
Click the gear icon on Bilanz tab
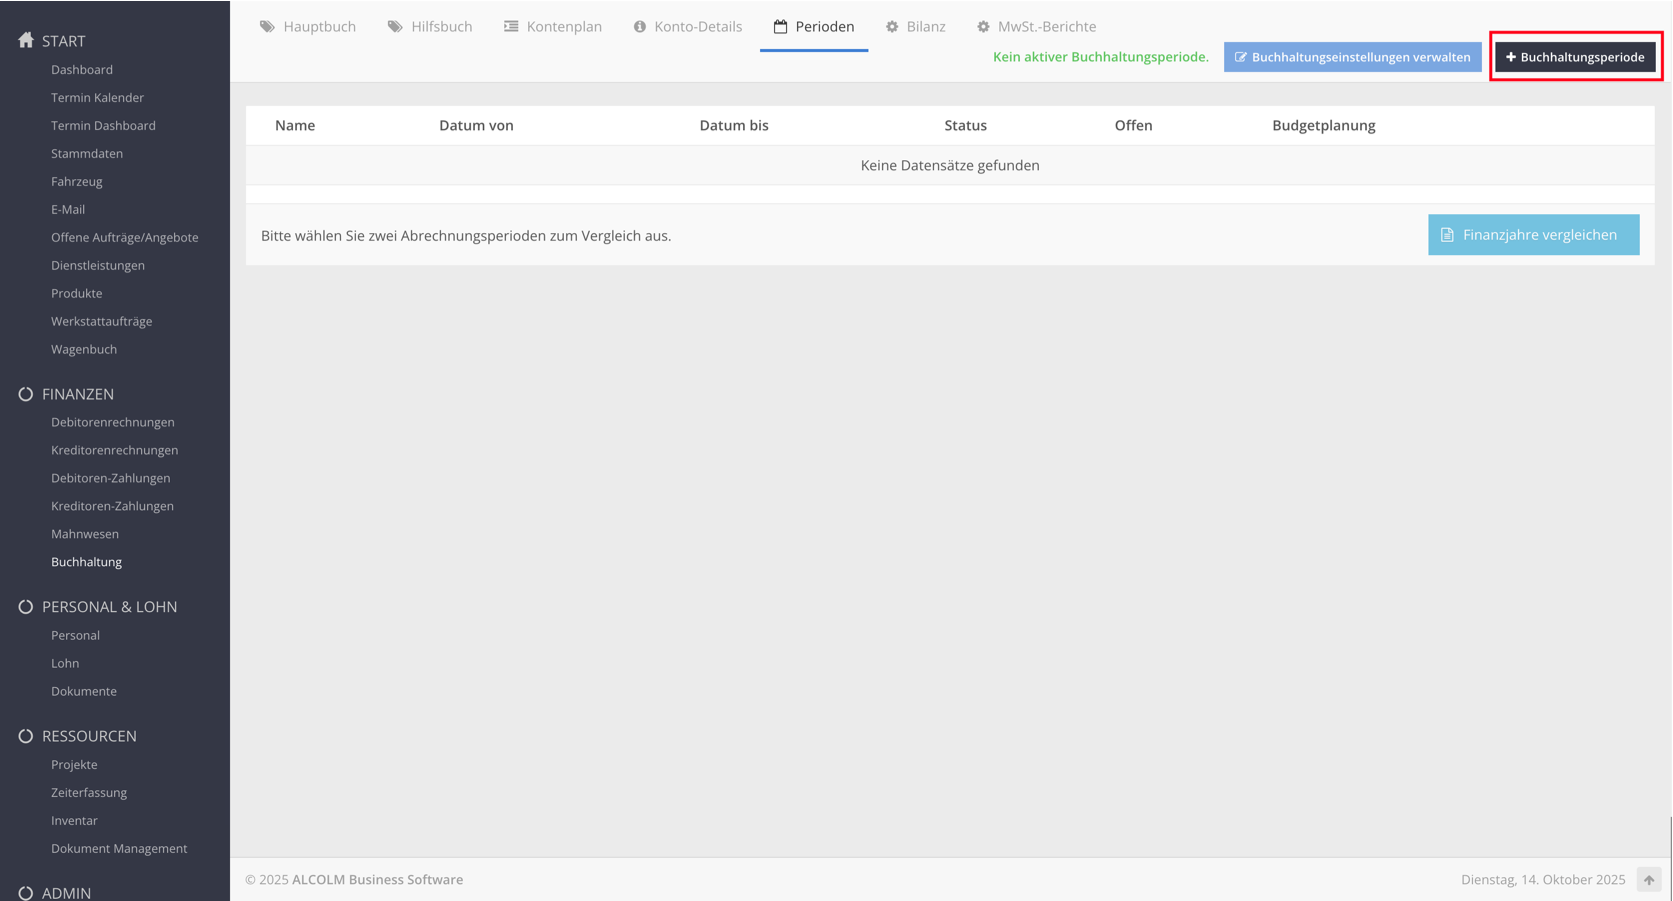892,27
